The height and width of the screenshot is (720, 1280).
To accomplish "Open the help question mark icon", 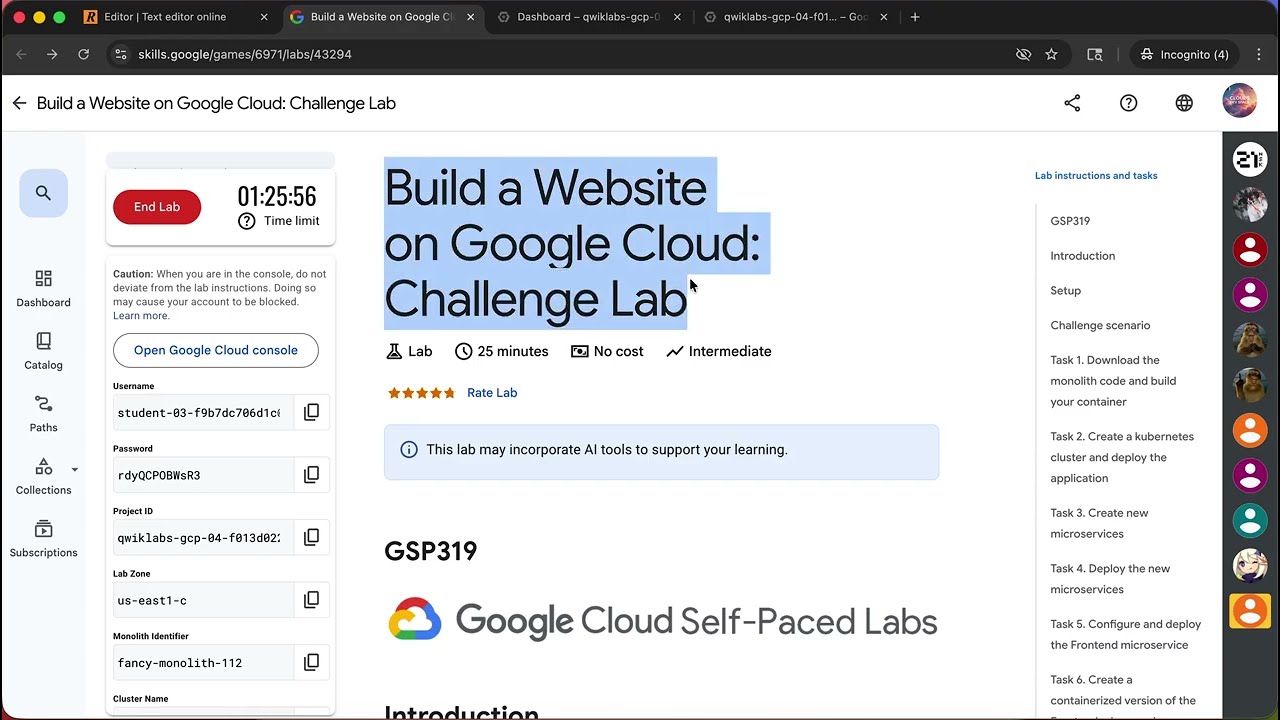I will click(1128, 103).
